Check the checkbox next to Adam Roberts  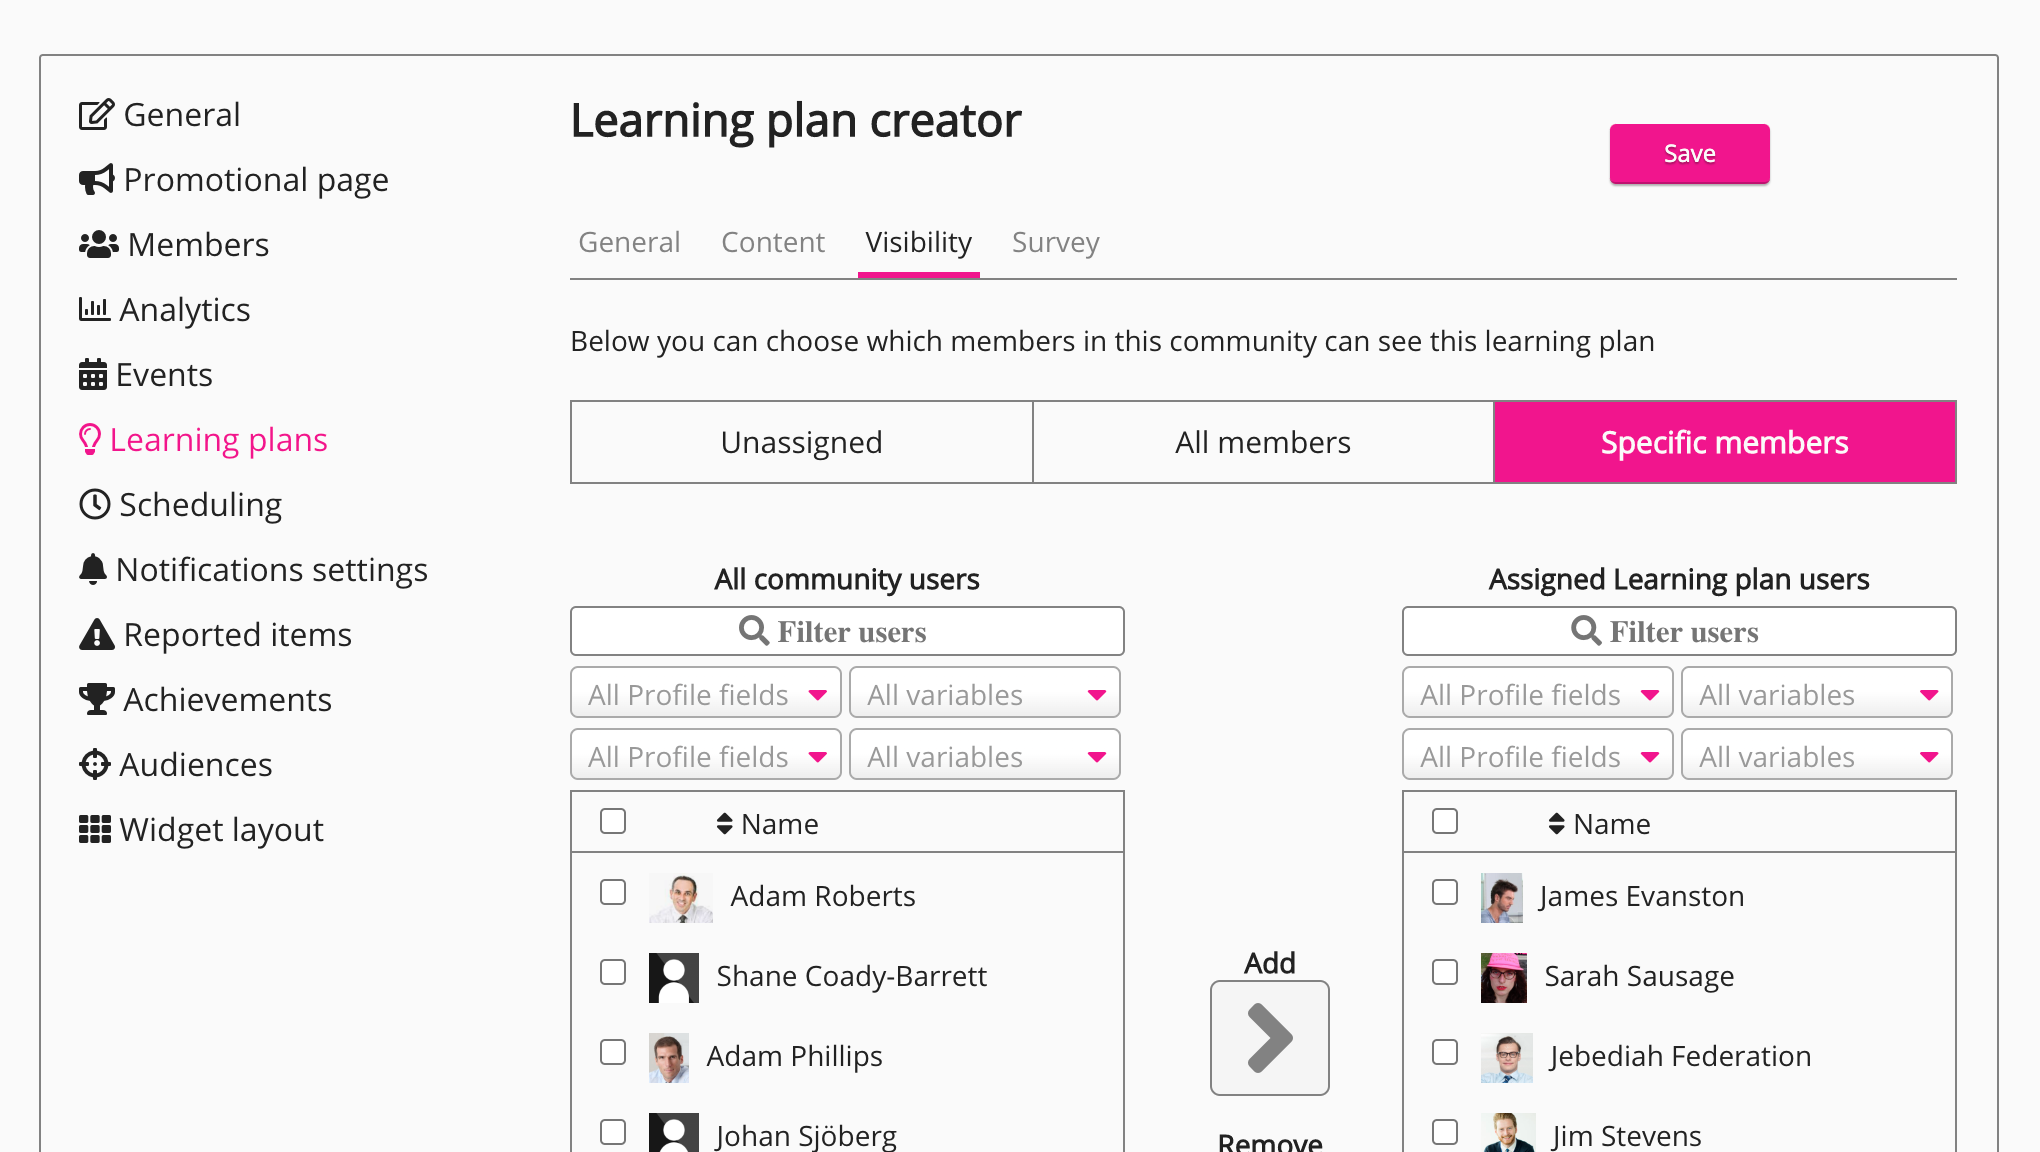[x=612, y=893]
